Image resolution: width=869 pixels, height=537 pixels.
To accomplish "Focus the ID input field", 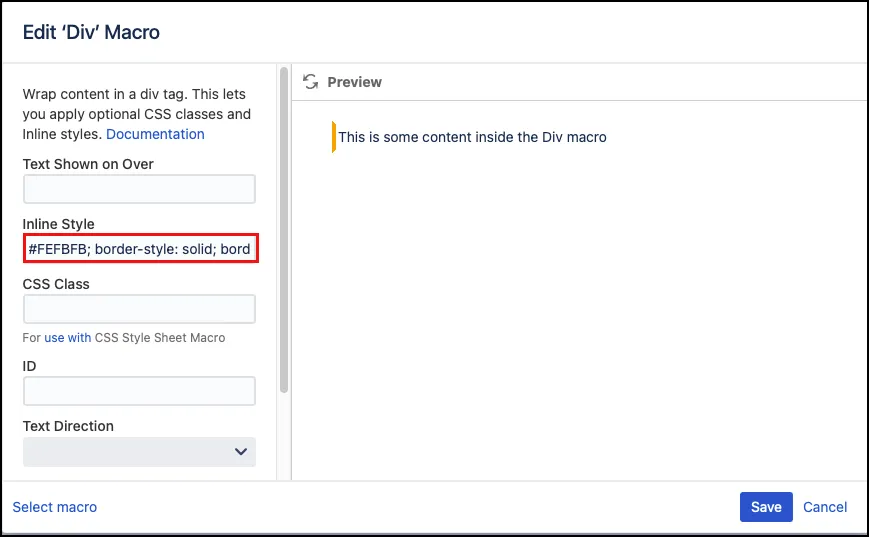I will 139,391.
